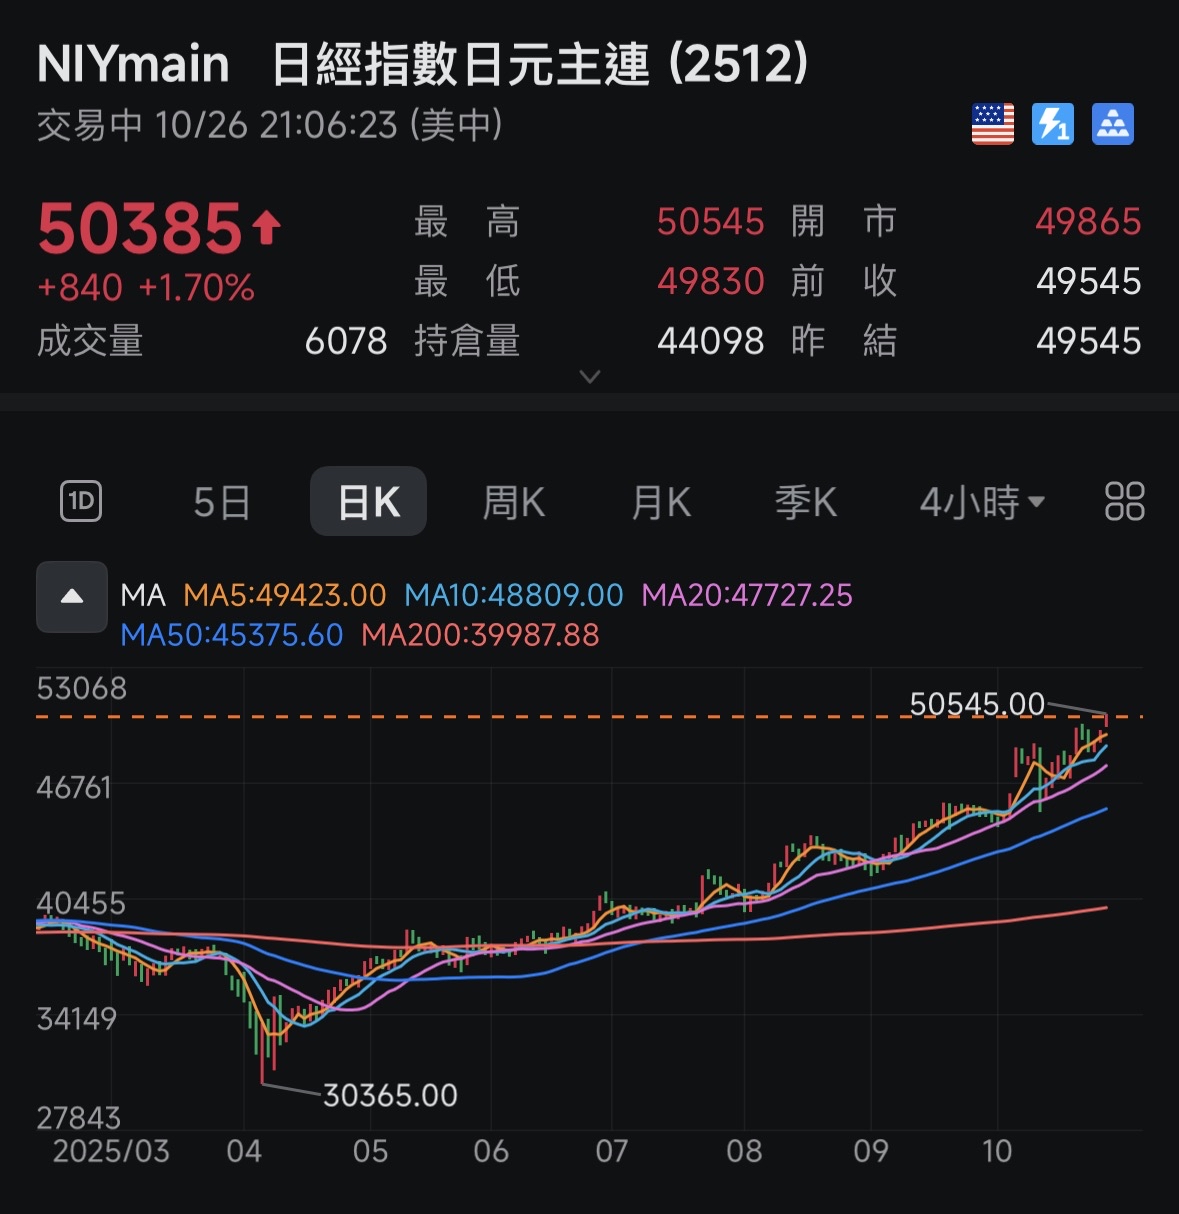Tap the MA200:39987.88 indicator label

point(480,635)
